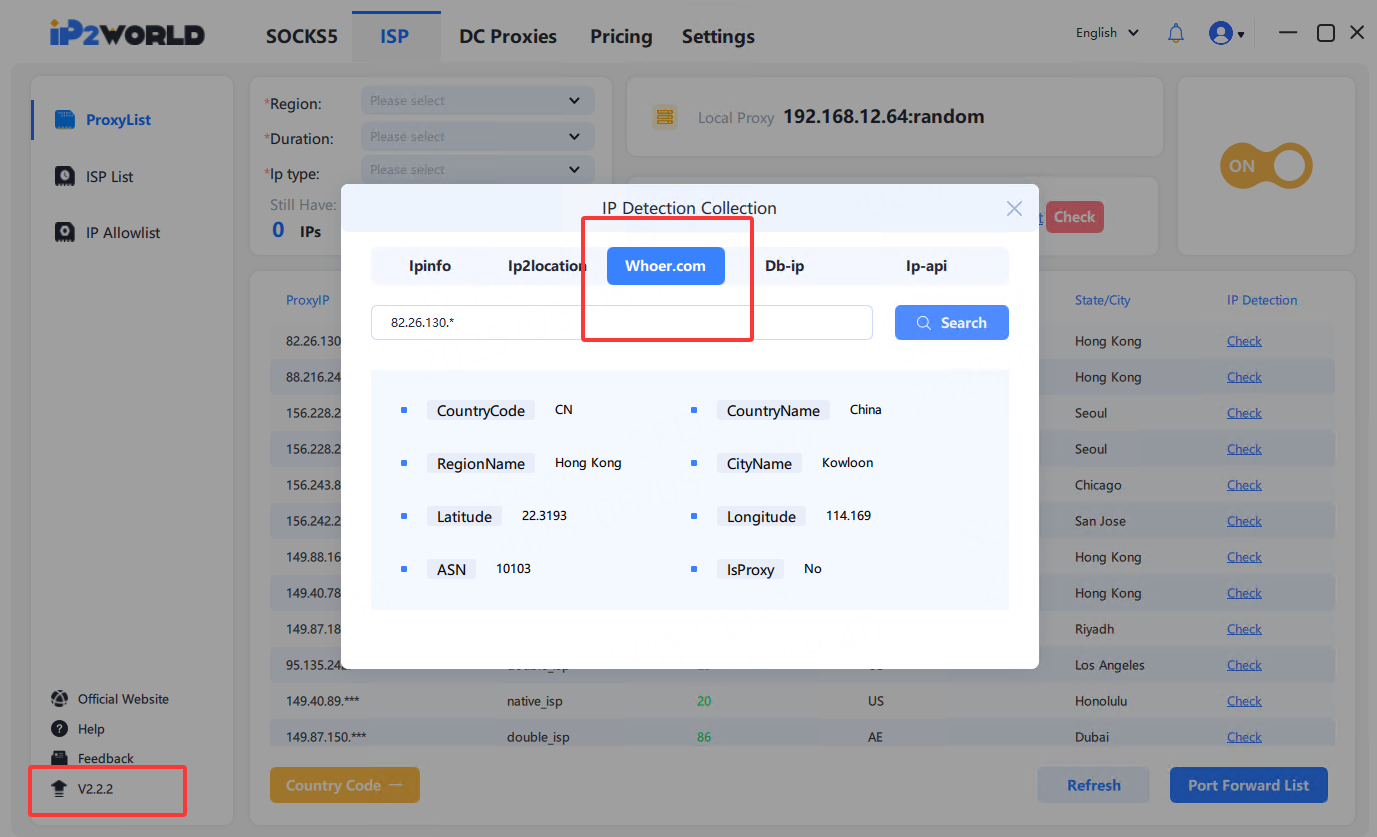The height and width of the screenshot is (837, 1377).
Task: Click the Country Code button
Action: pyautogui.click(x=345, y=785)
